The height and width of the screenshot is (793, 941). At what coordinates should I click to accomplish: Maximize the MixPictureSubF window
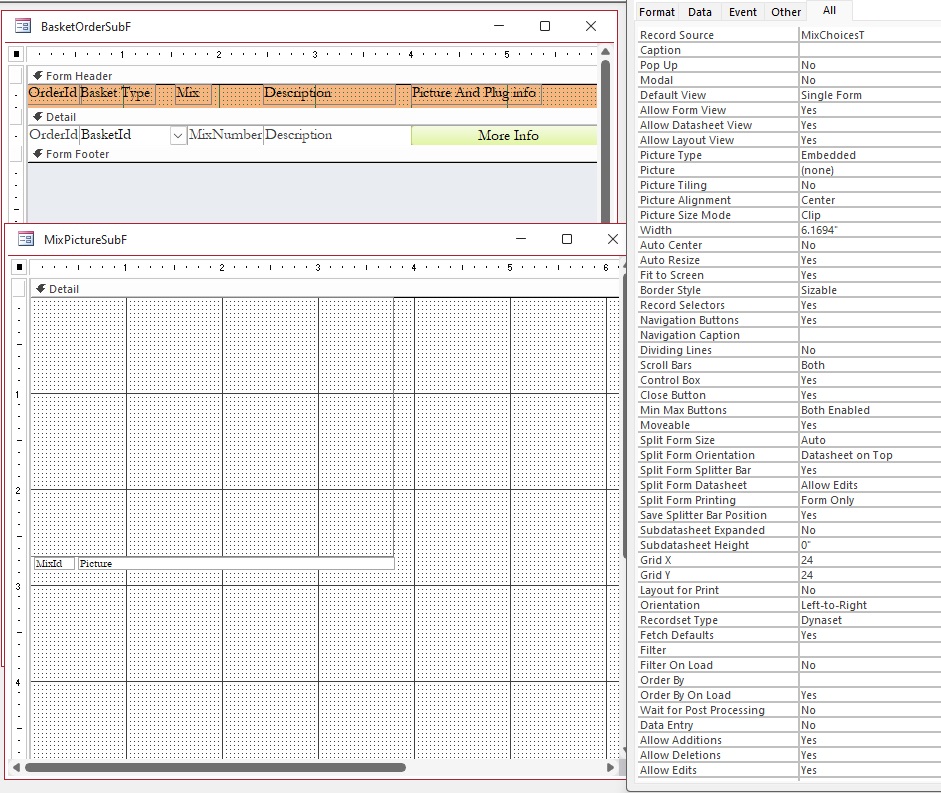[x=567, y=240]
